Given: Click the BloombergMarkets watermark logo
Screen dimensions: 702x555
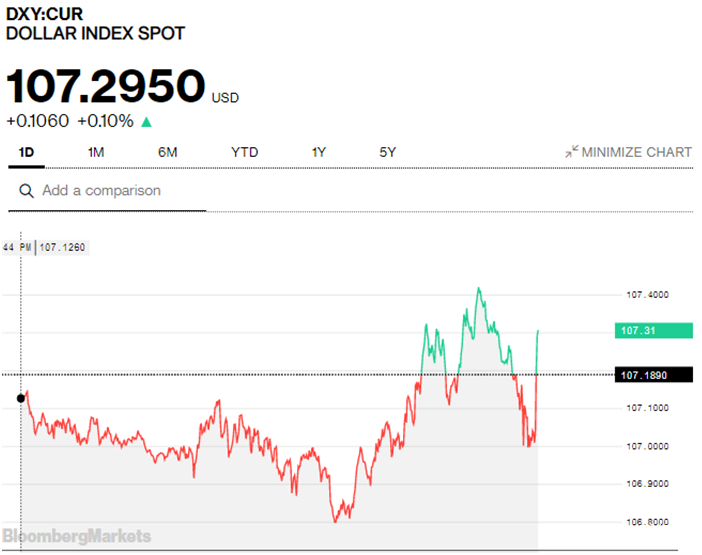Looking at the screenshot, I should [76, 536].
